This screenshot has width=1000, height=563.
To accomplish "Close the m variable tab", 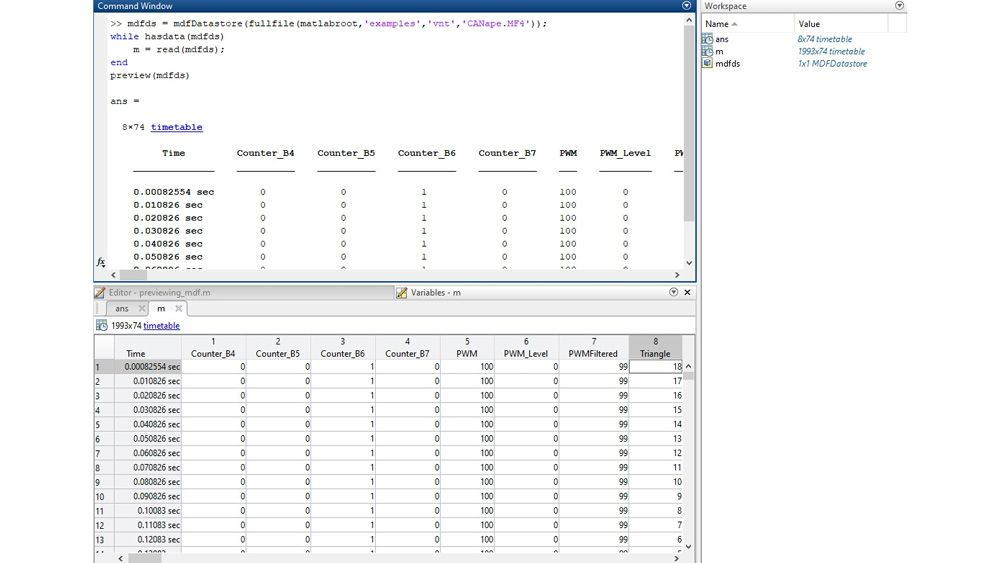I will [177, 309].
